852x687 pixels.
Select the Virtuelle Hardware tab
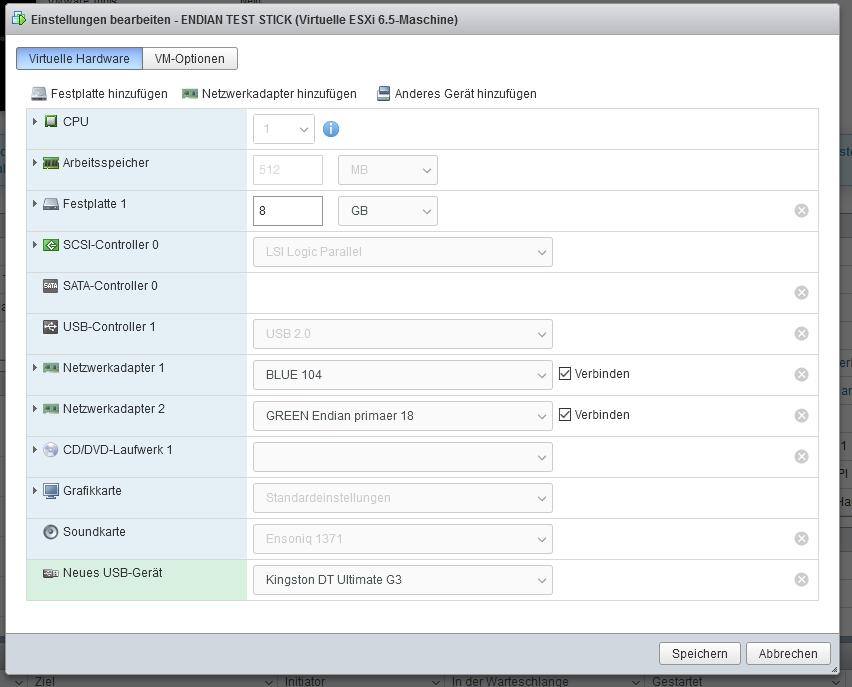79,59
